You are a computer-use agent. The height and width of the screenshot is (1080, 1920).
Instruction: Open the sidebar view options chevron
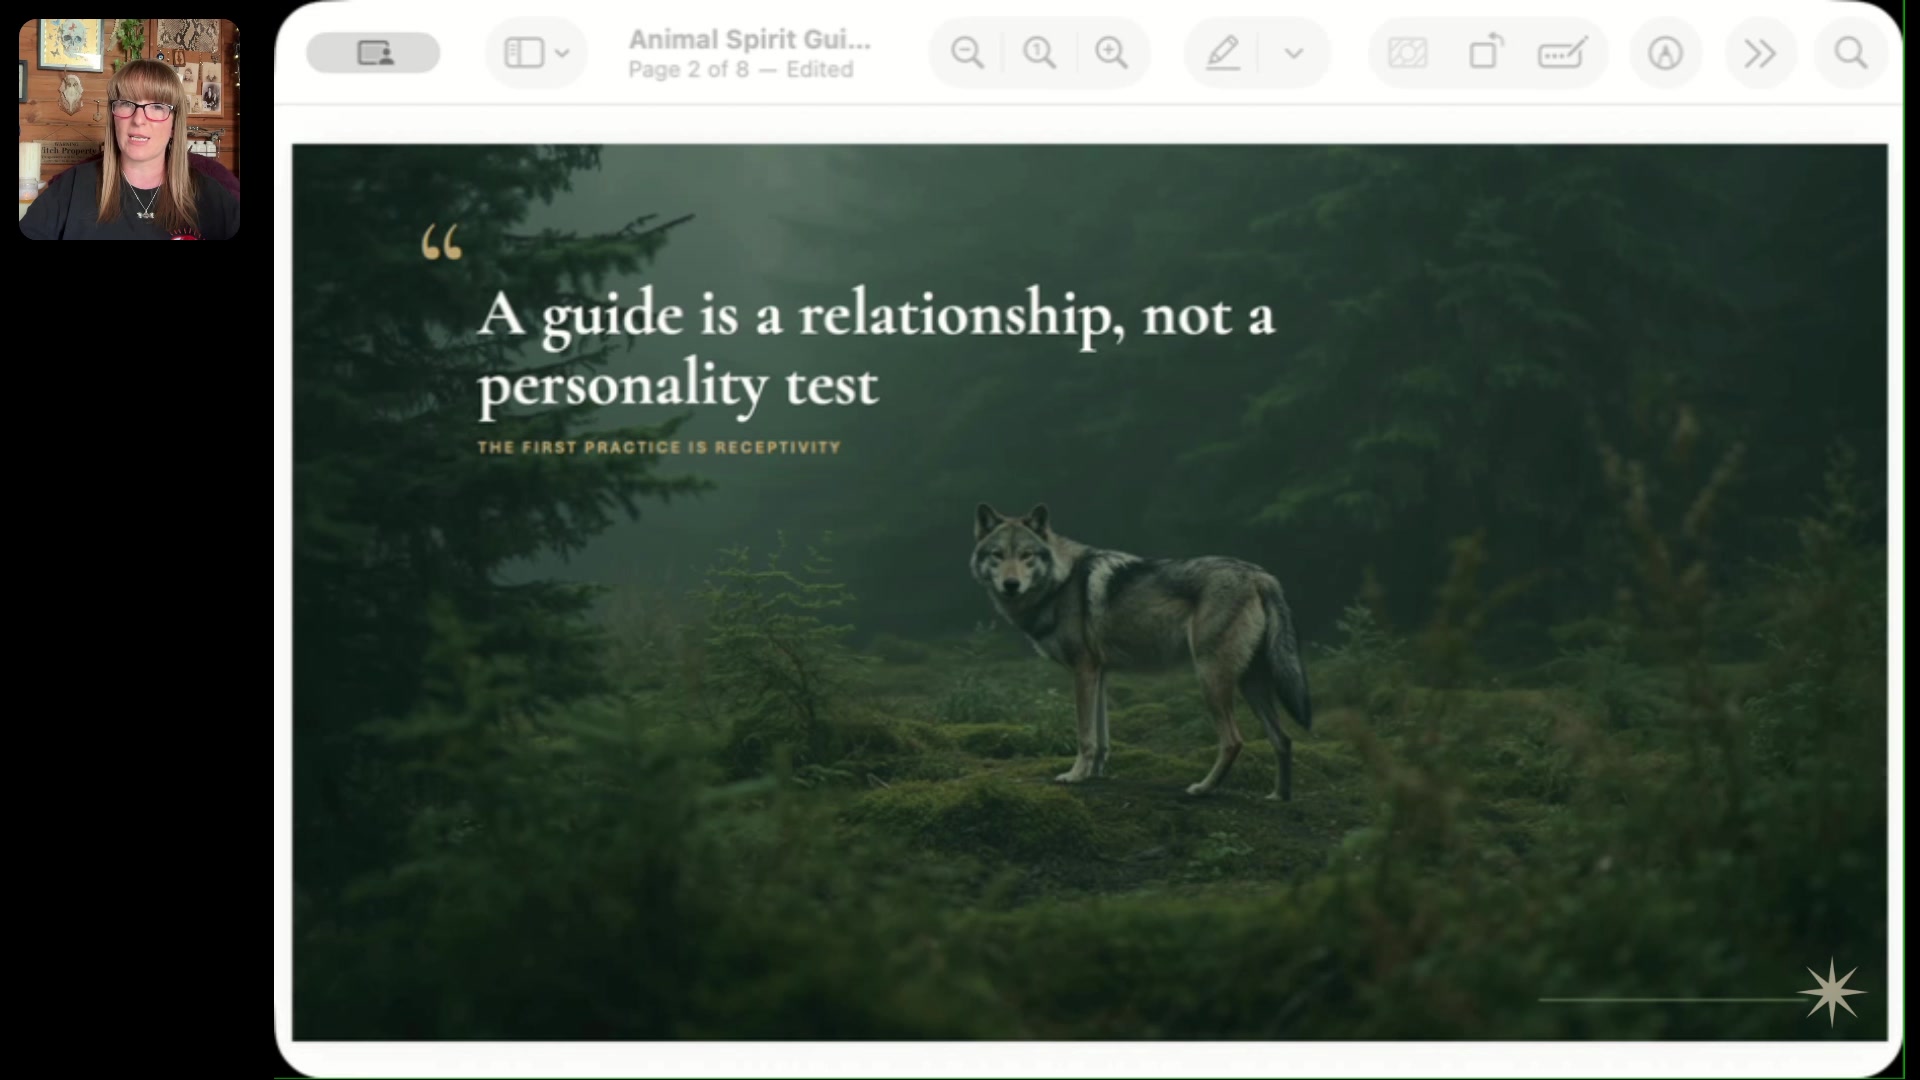tap(562, 53)
